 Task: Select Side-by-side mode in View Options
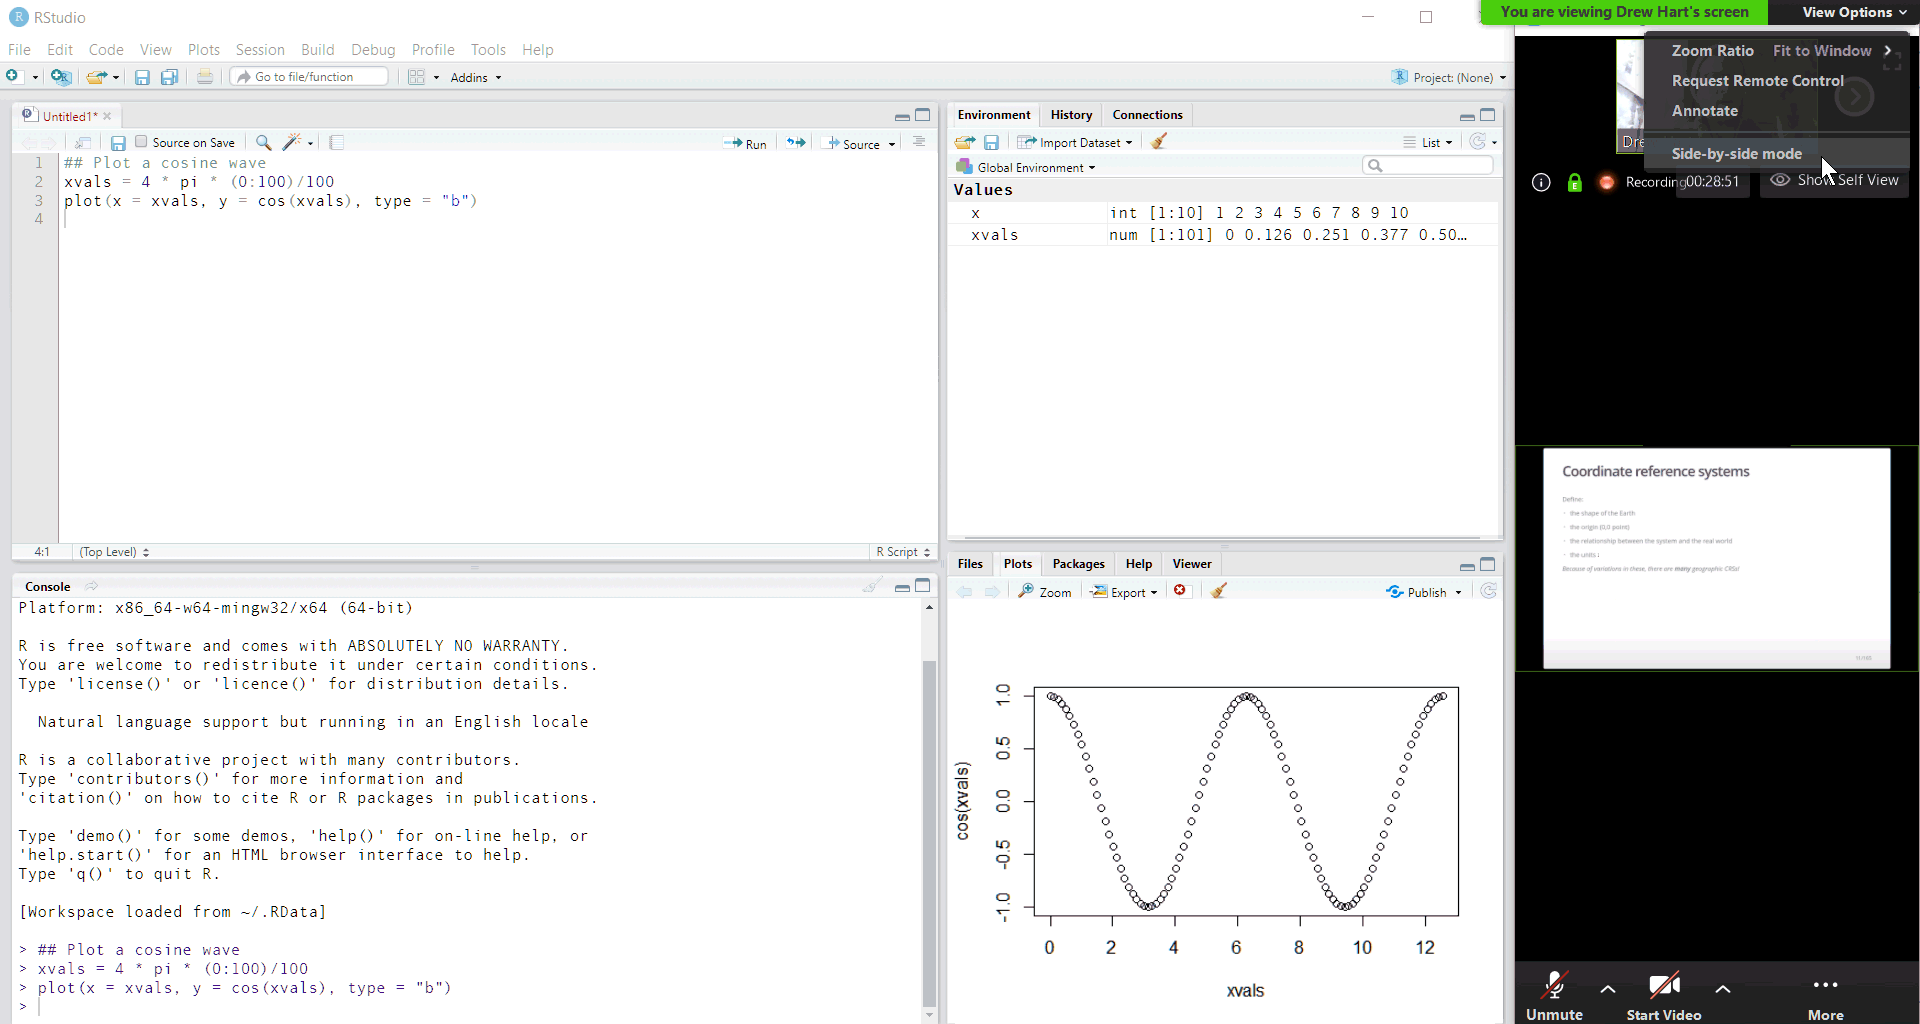point(1736,154)
